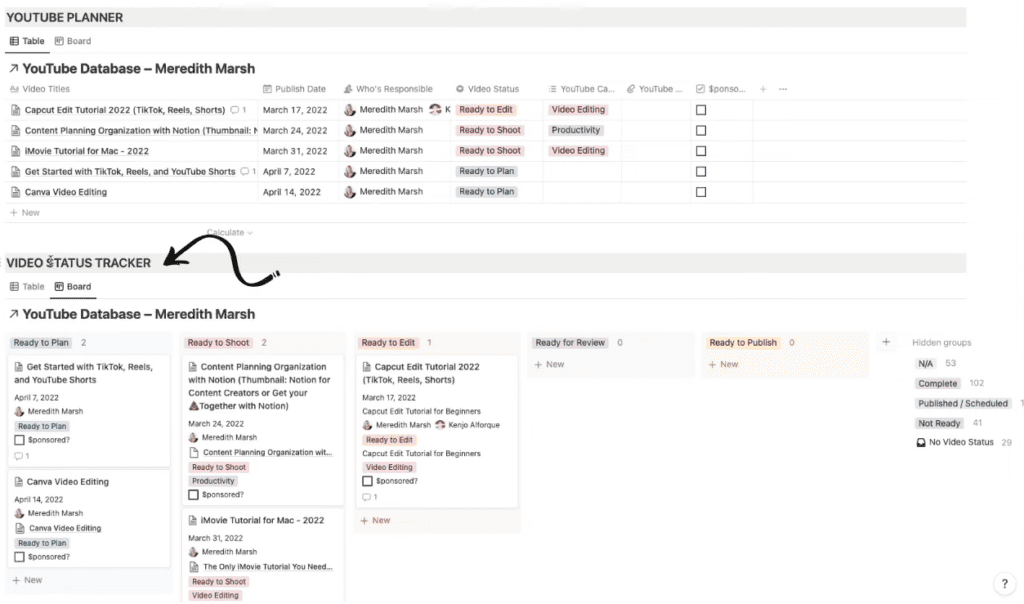Check $ponsored? on Get Started with TikTok card

(20, 440)
